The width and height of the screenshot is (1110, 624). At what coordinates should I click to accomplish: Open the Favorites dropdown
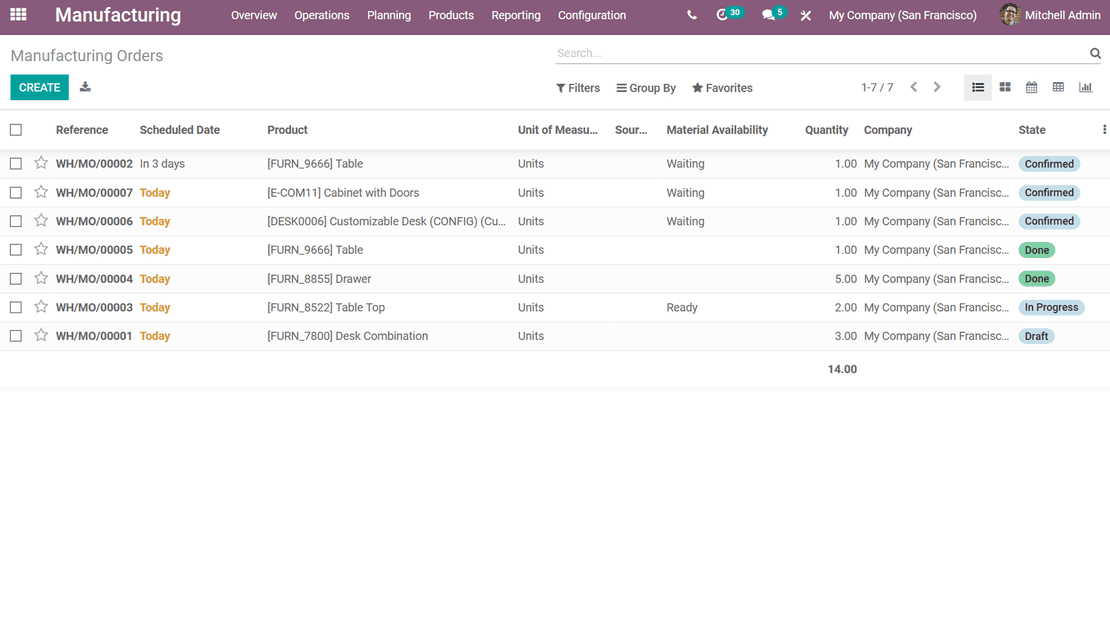[722, 88]
